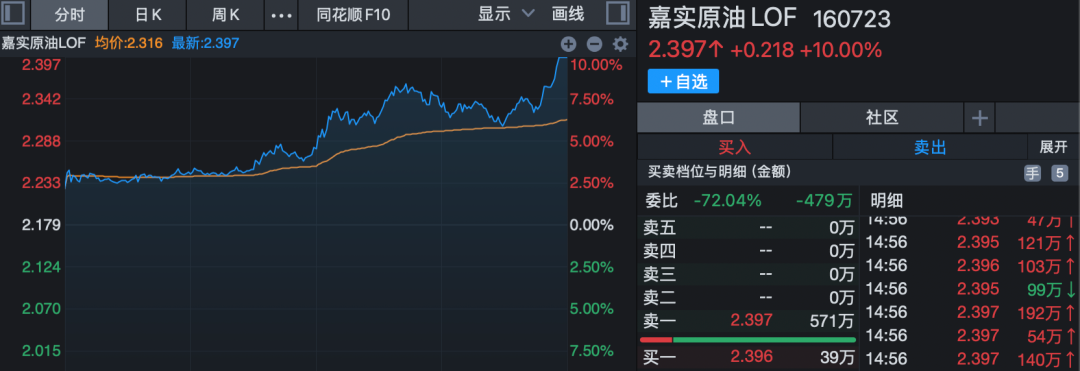The width and height of the screenshot is (1080, 371).
Task: Zoom in chart with plus icon
Action: (x=568, y=45)
